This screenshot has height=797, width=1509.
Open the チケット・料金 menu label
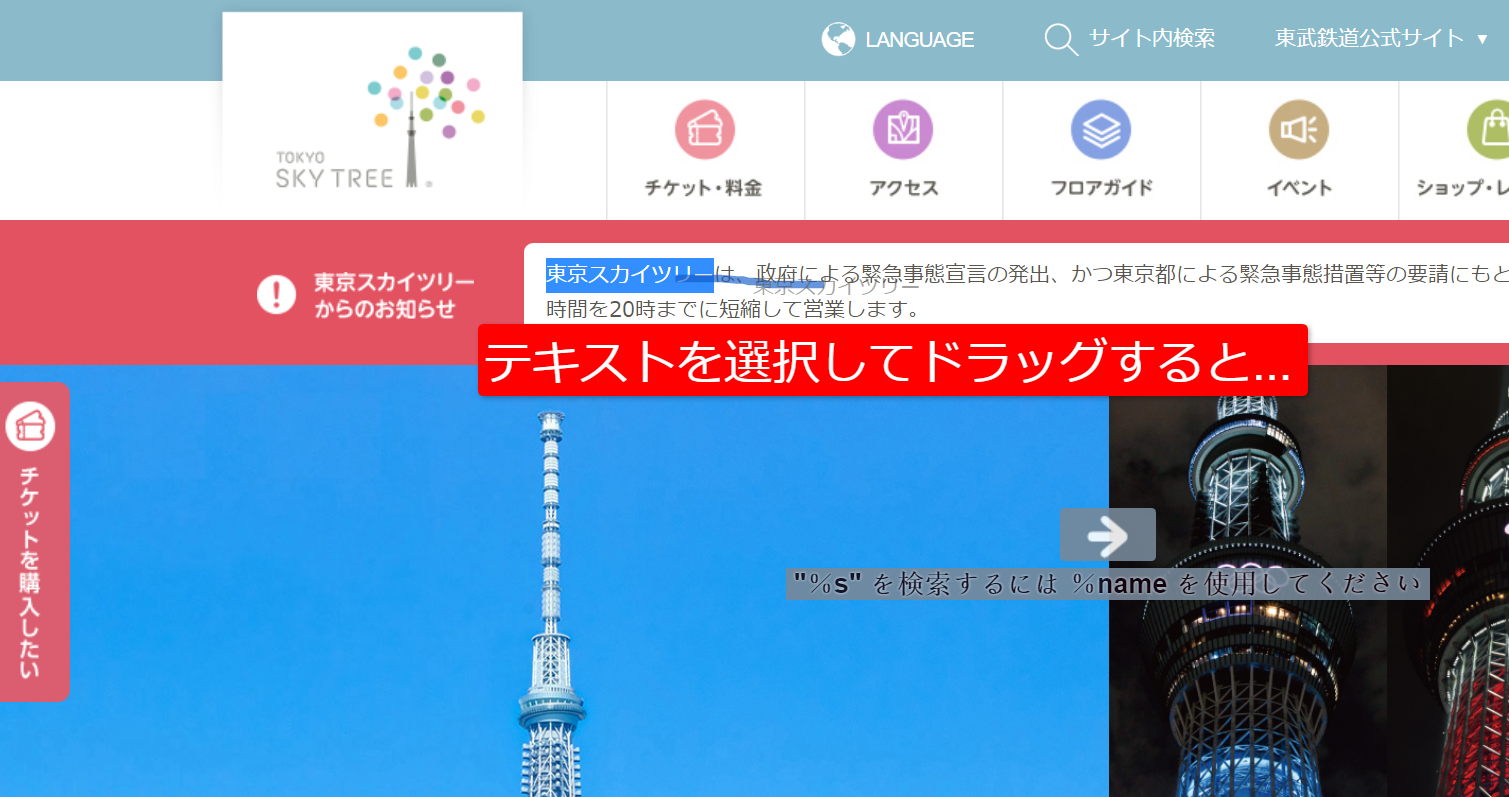(x=704, y=187)
